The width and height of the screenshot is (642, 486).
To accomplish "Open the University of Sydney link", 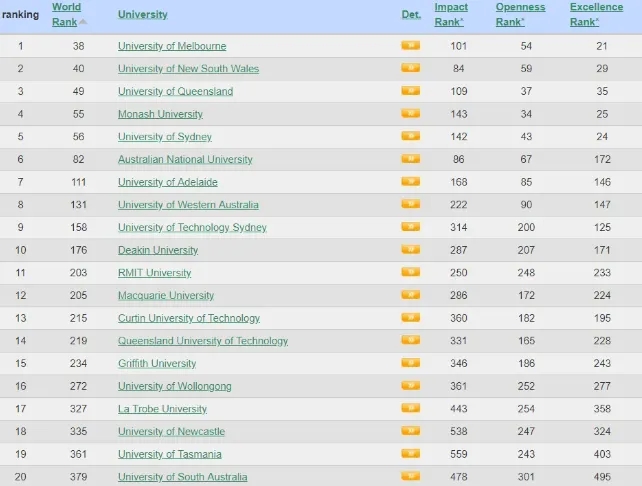I will pos(165,136).
